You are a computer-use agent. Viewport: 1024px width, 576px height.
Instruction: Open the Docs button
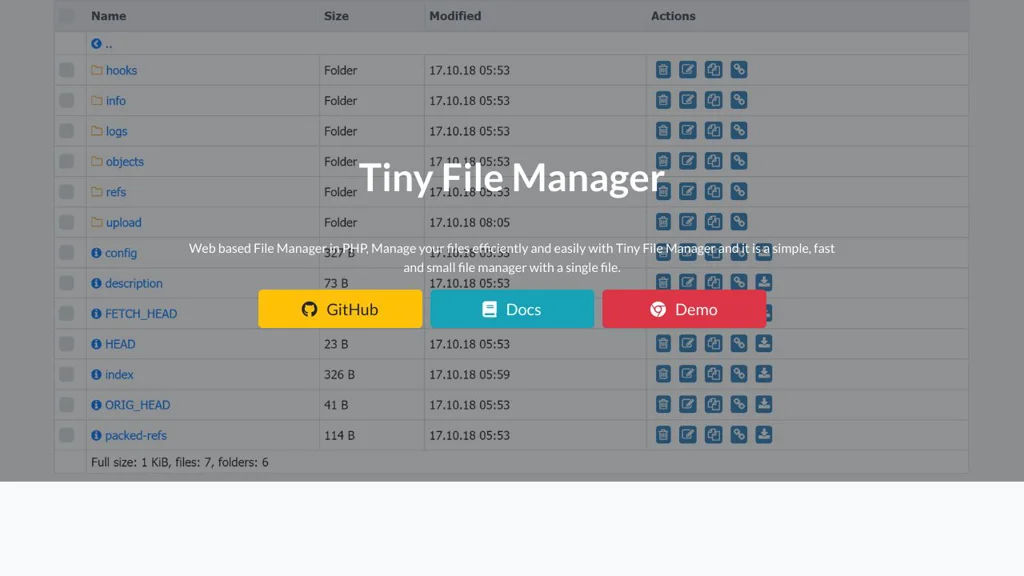512,309
